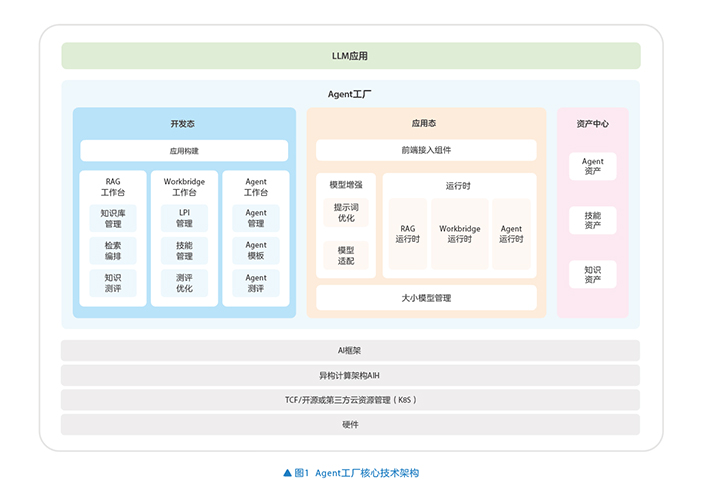Click the LLM应用 green banner
Viewport: 708px width, 500px height.
pyautogui.click(x=351, y=56)
